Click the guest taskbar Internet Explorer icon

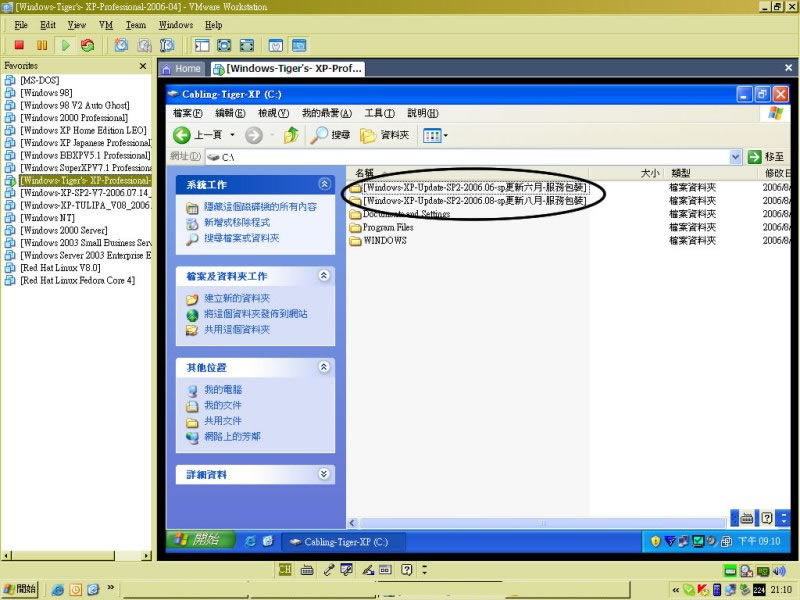[250, 541]
